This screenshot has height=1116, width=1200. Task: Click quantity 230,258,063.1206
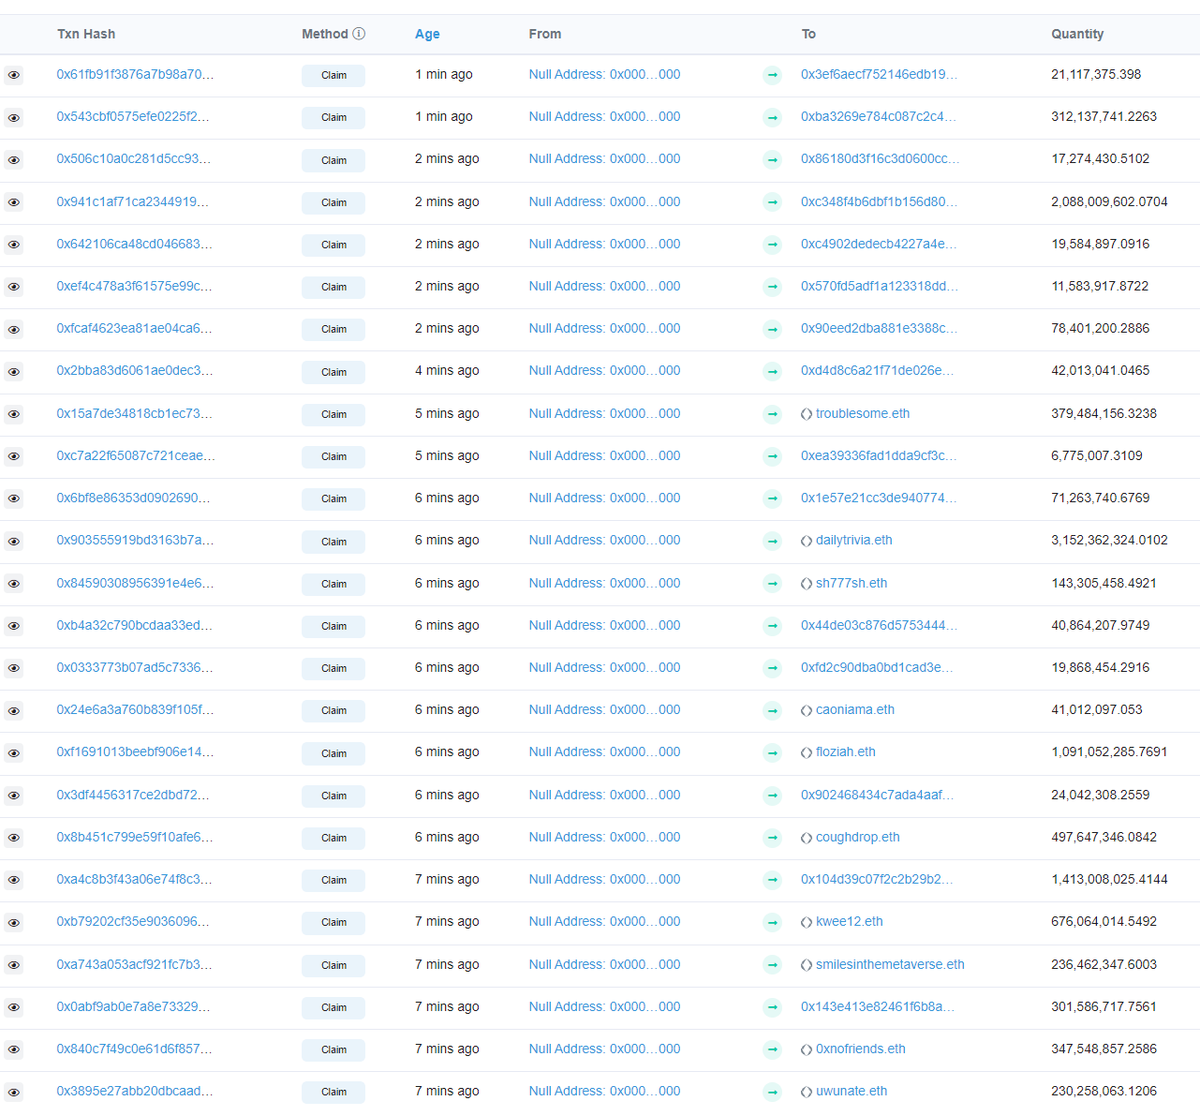coord(1104,1091)
